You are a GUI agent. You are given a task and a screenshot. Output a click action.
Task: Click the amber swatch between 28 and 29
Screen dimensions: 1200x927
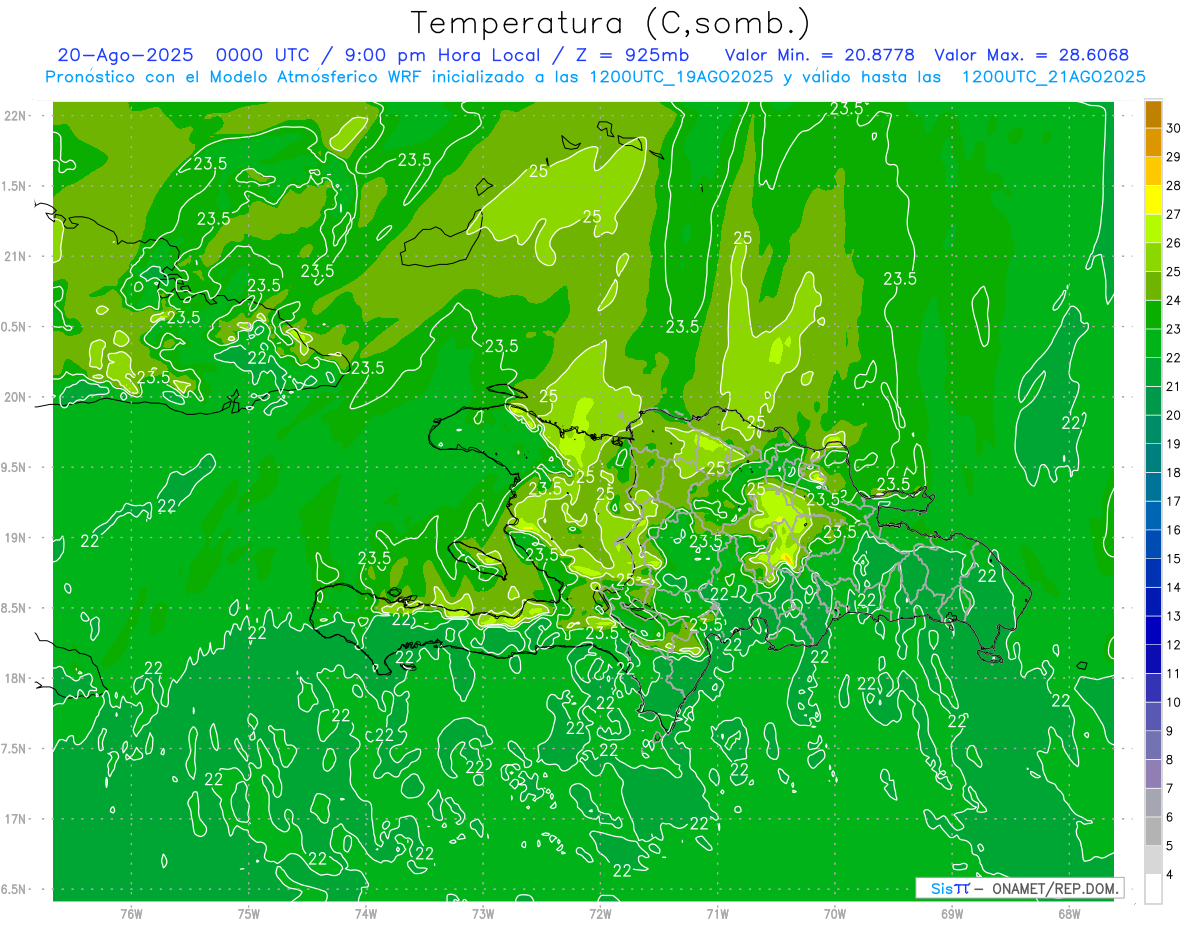[1153, 171]
